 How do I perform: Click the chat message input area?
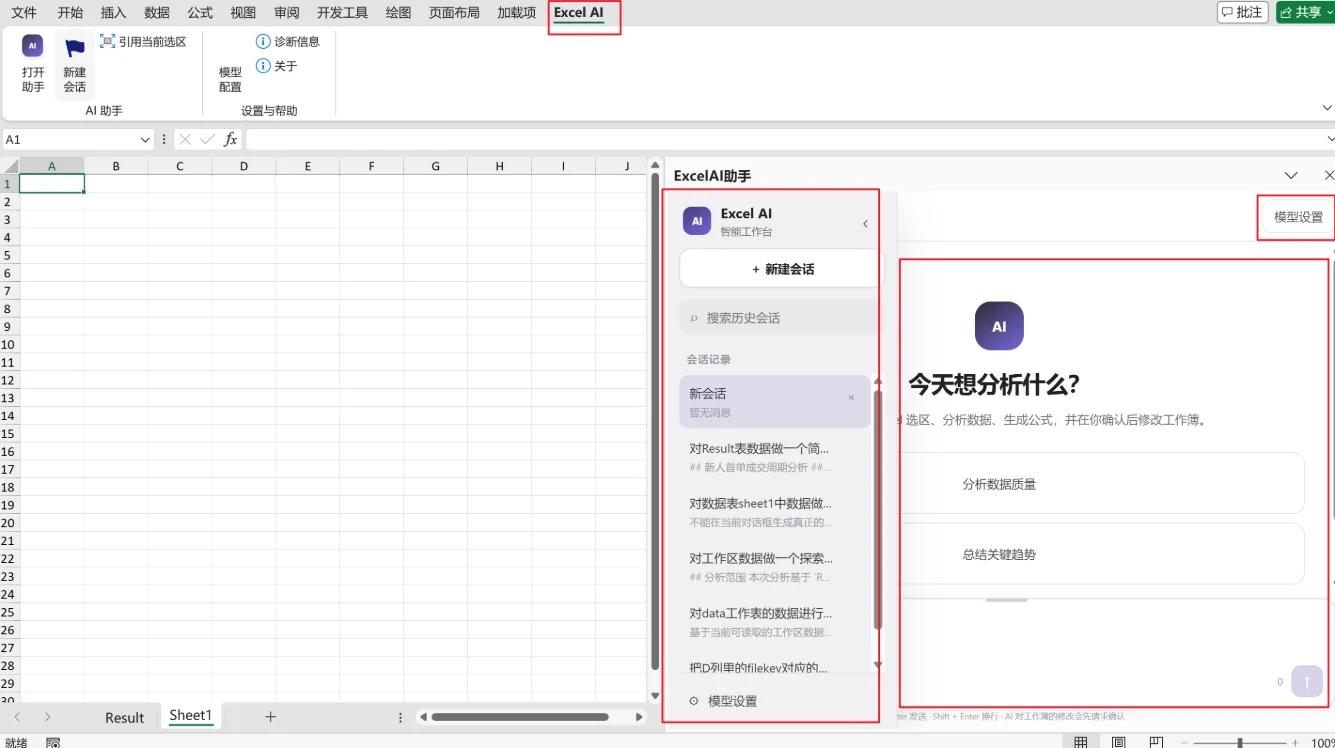(x=1090, y=637)
